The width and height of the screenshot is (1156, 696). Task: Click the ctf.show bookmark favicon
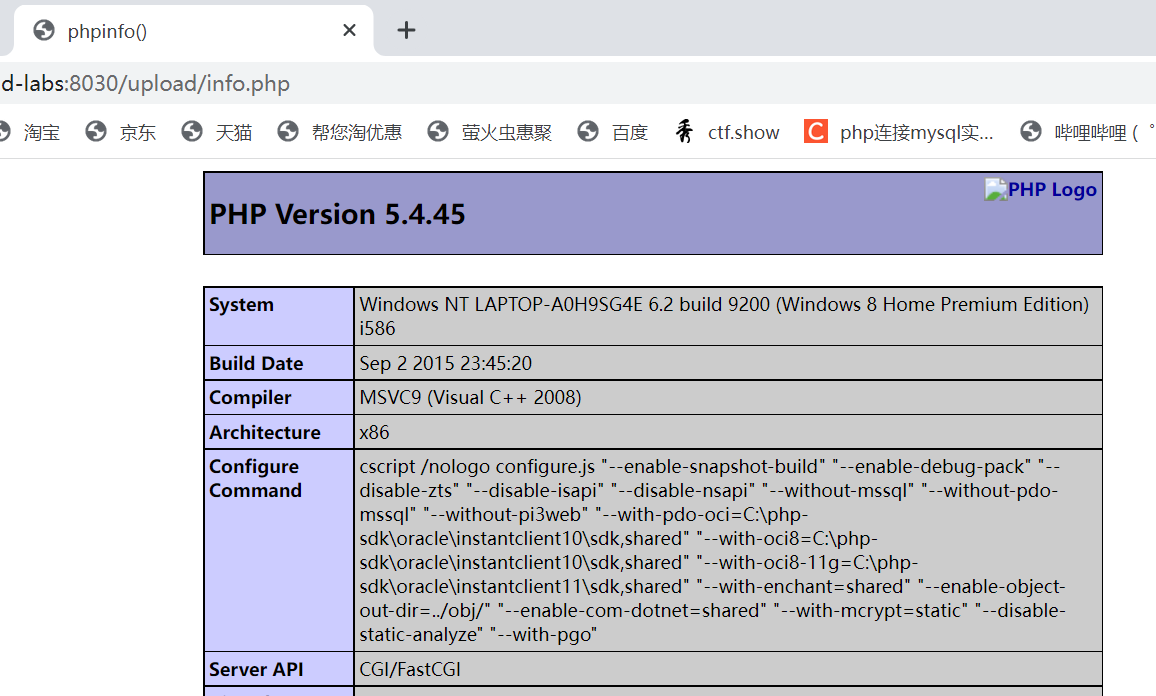pyautogui.click(x=684, y=132)
